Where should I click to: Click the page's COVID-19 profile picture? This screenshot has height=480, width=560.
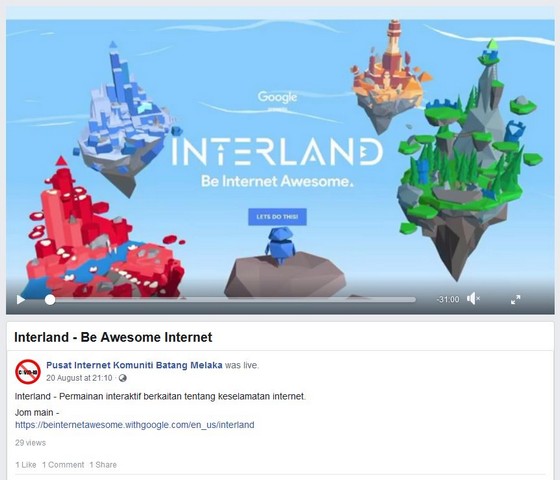click(x=28, y=372)
